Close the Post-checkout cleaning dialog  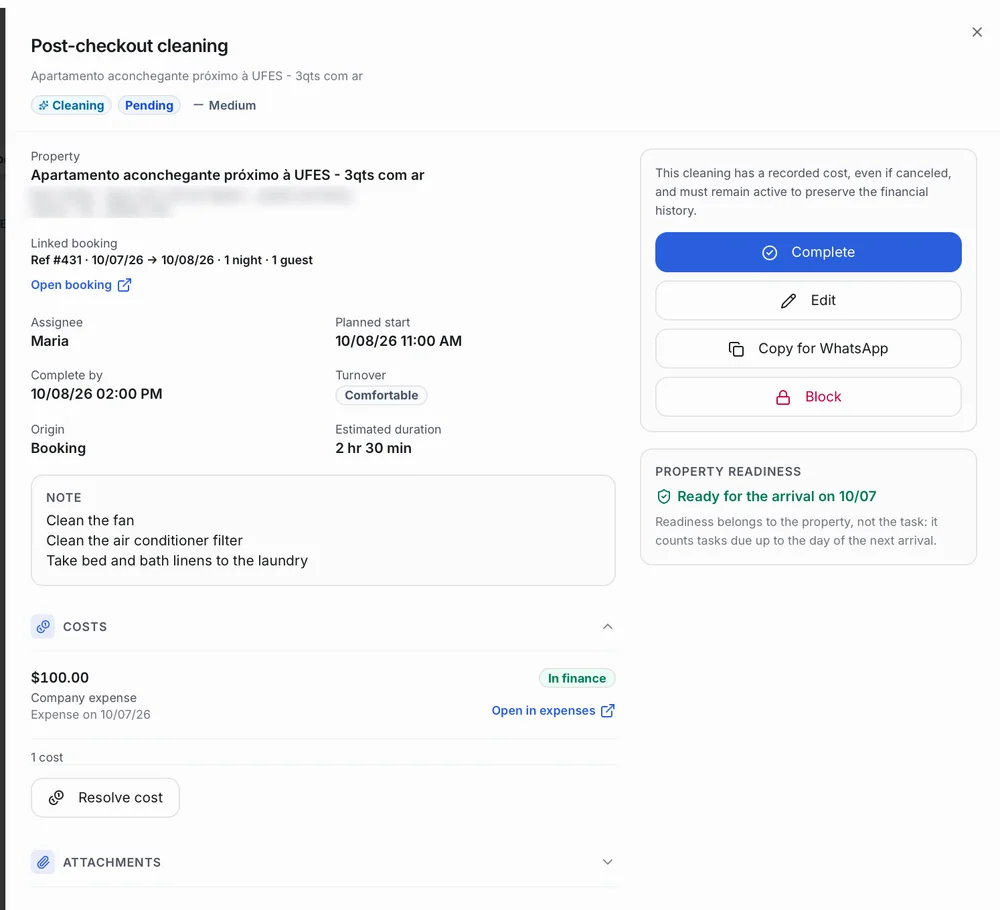(x=976, y=32)
